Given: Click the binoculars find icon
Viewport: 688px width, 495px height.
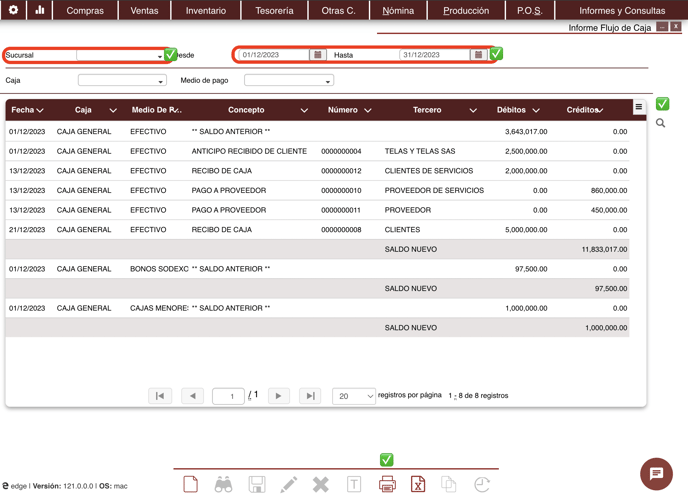Looking at the screenshot, I should coord(223,484).
